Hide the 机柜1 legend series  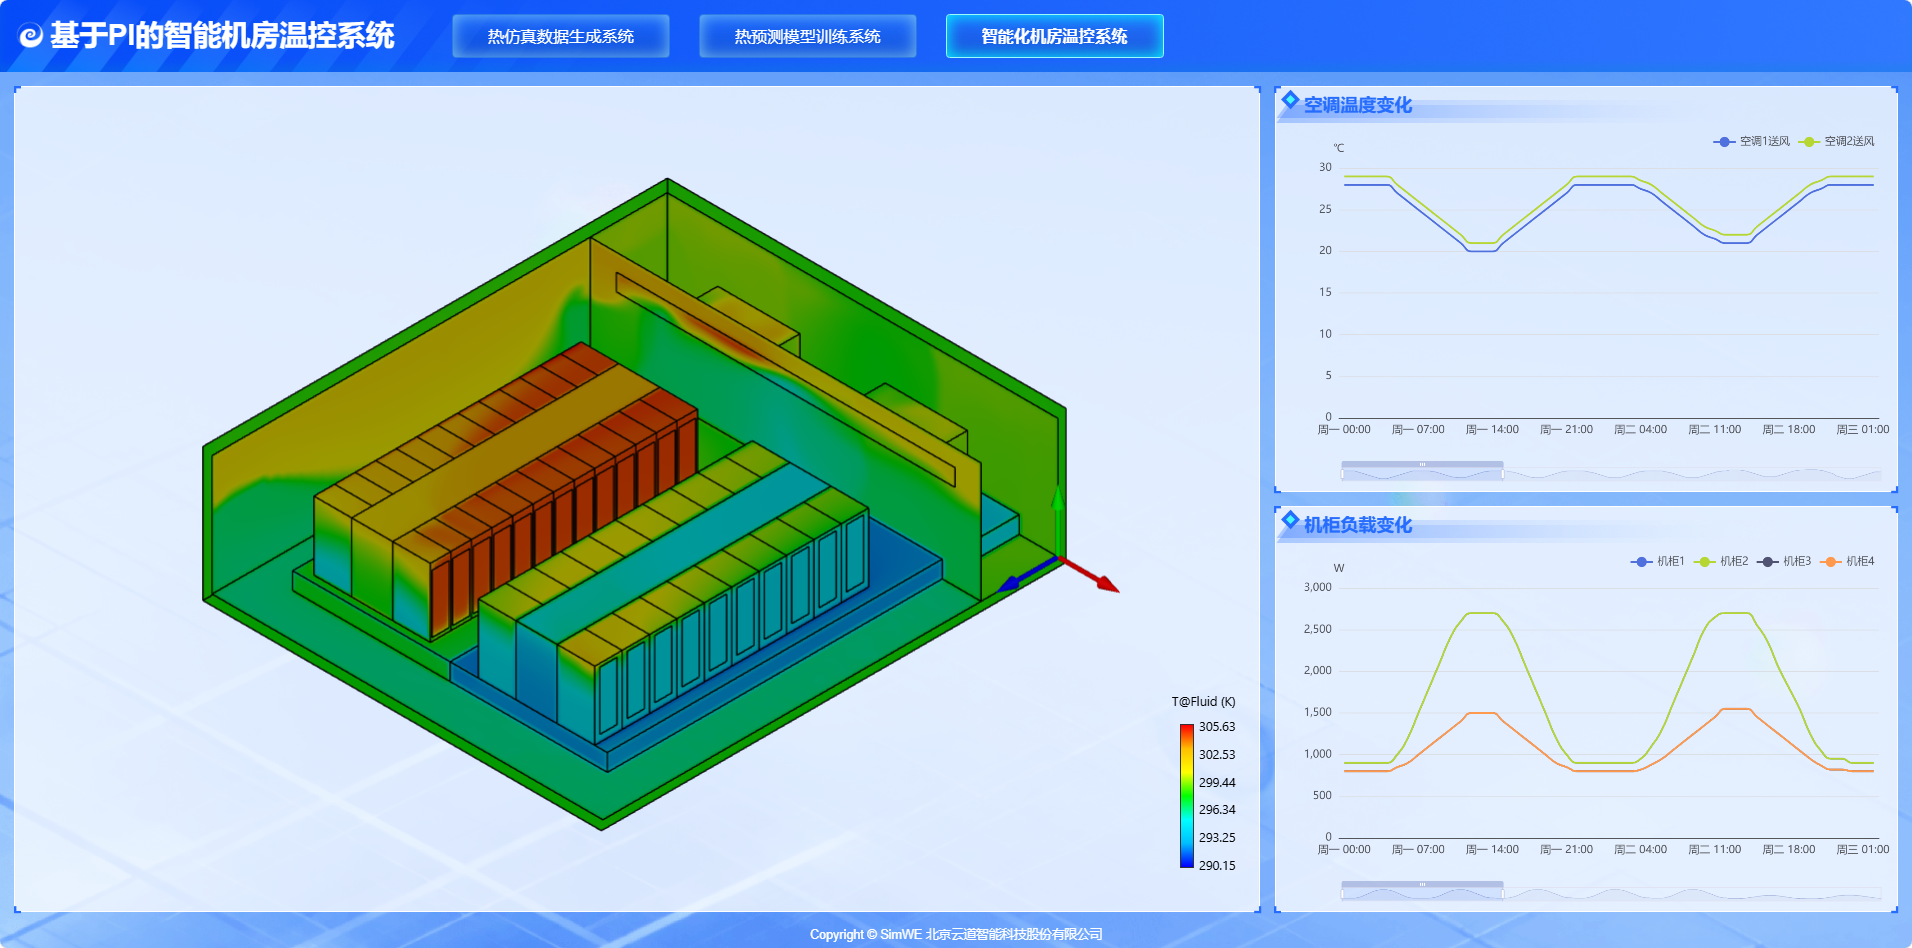coord(1657,562)
